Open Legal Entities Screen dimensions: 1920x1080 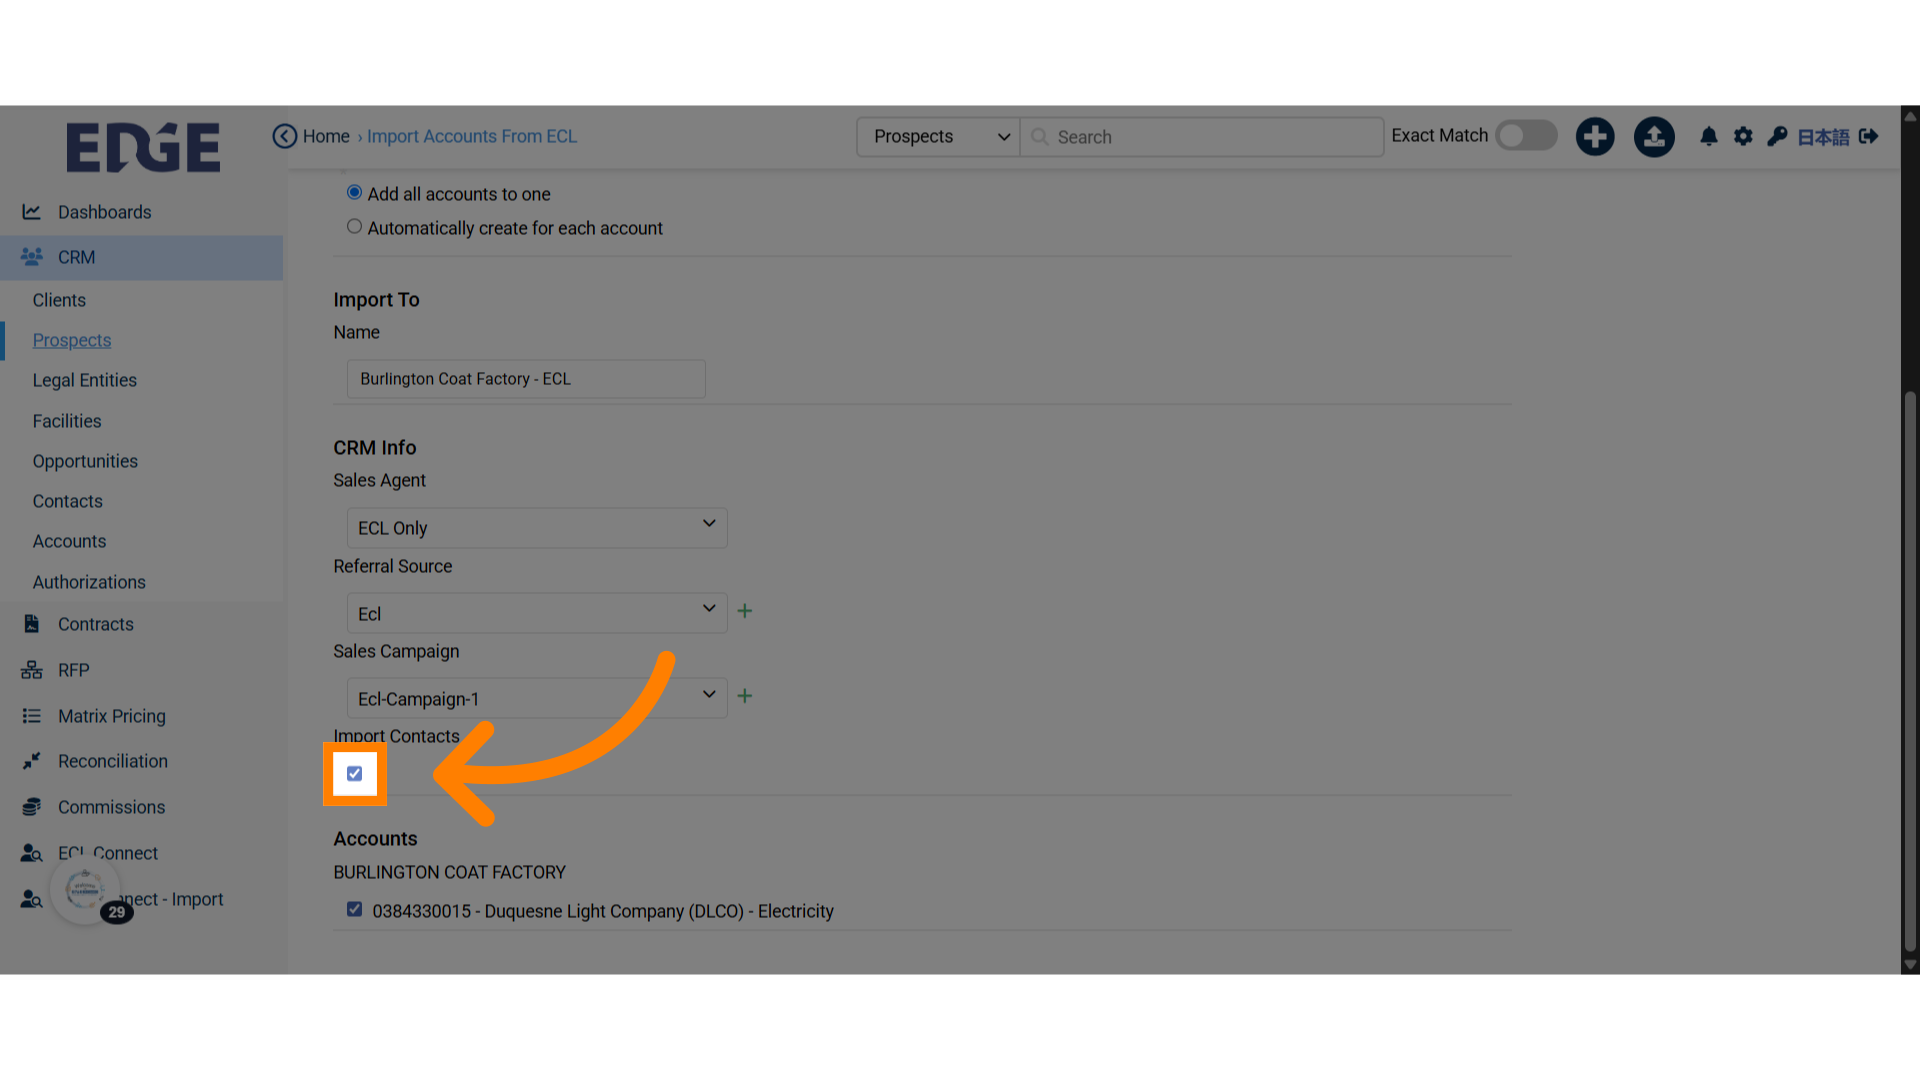85,380
